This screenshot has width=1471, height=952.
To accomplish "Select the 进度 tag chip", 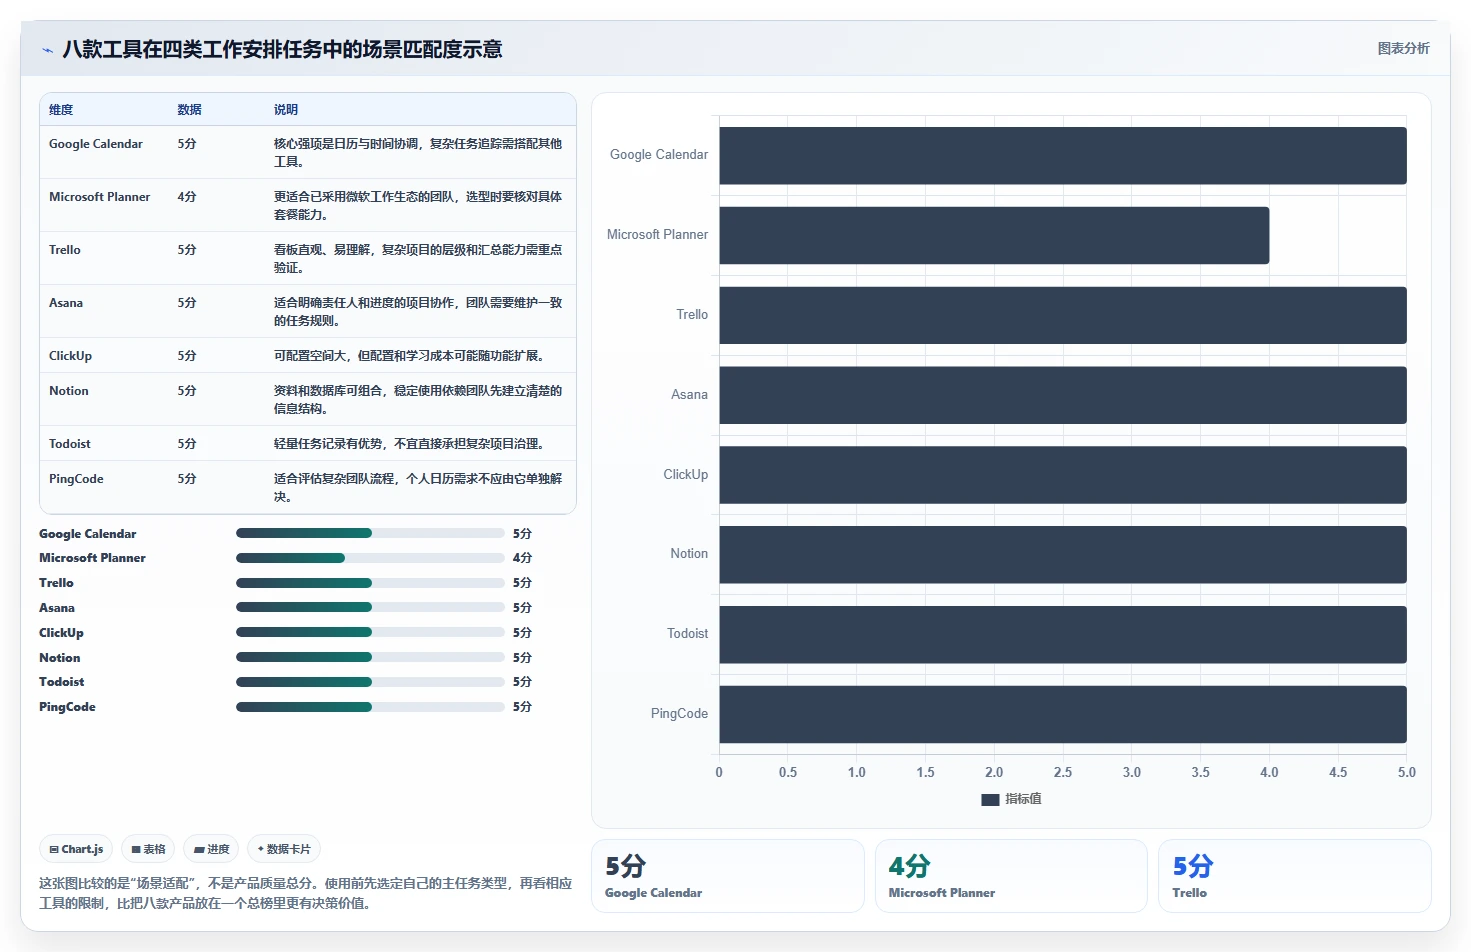I will click(x=211, y=849).
